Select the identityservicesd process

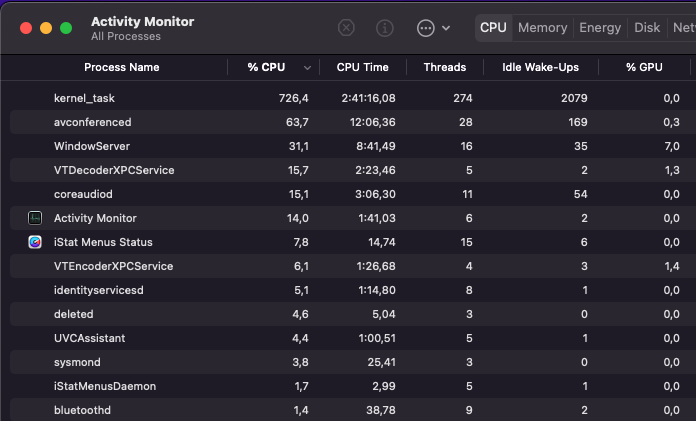tap(99, 290)
